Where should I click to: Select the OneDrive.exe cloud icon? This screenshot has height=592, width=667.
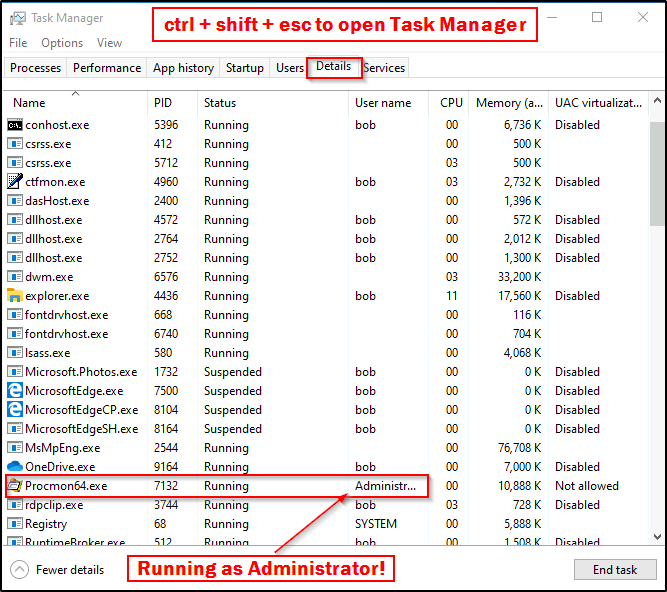[15, 467]
